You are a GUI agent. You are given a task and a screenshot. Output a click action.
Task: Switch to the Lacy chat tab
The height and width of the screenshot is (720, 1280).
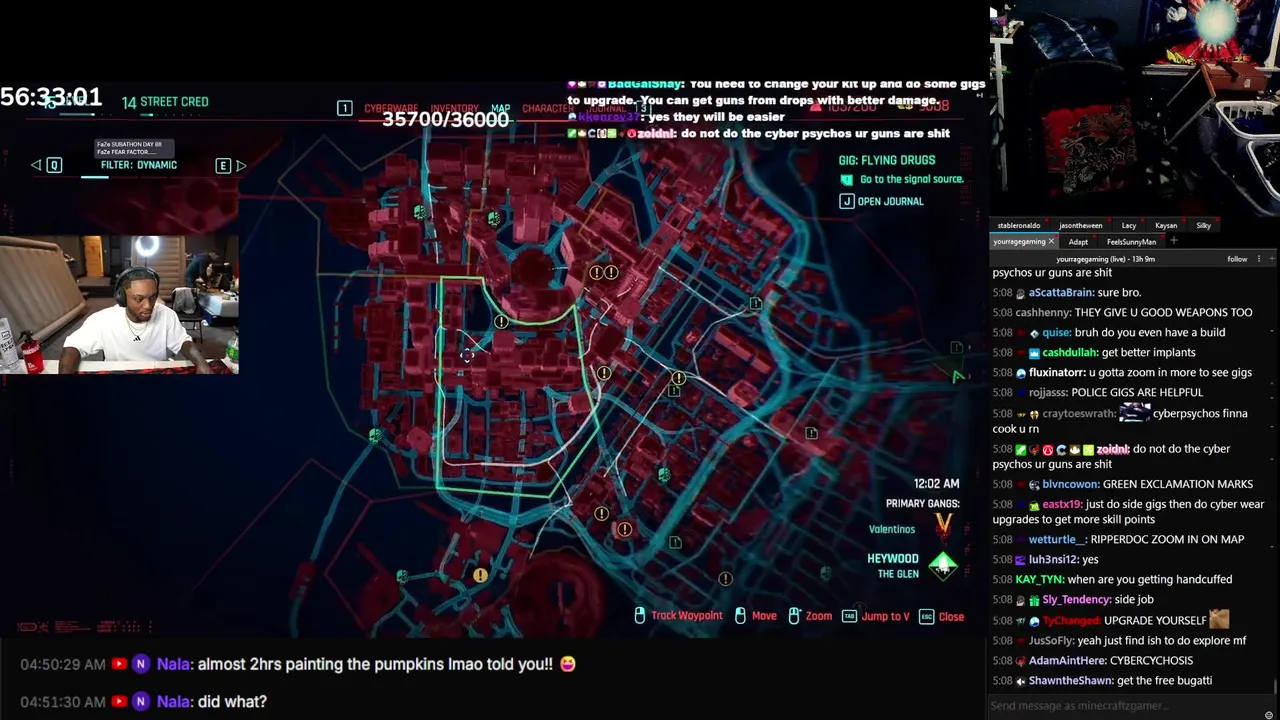1129,225
